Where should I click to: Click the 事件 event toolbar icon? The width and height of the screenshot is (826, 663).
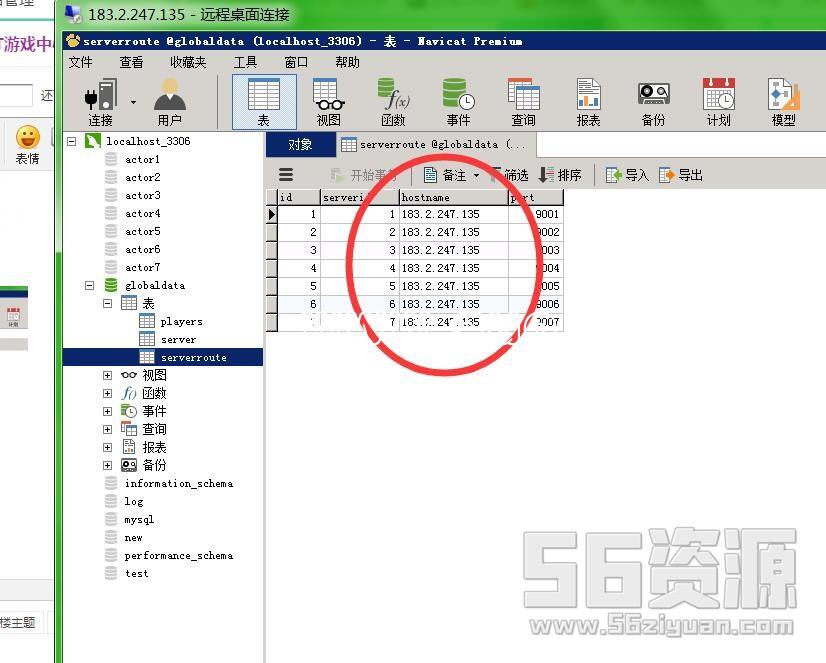tap(458, 102)
